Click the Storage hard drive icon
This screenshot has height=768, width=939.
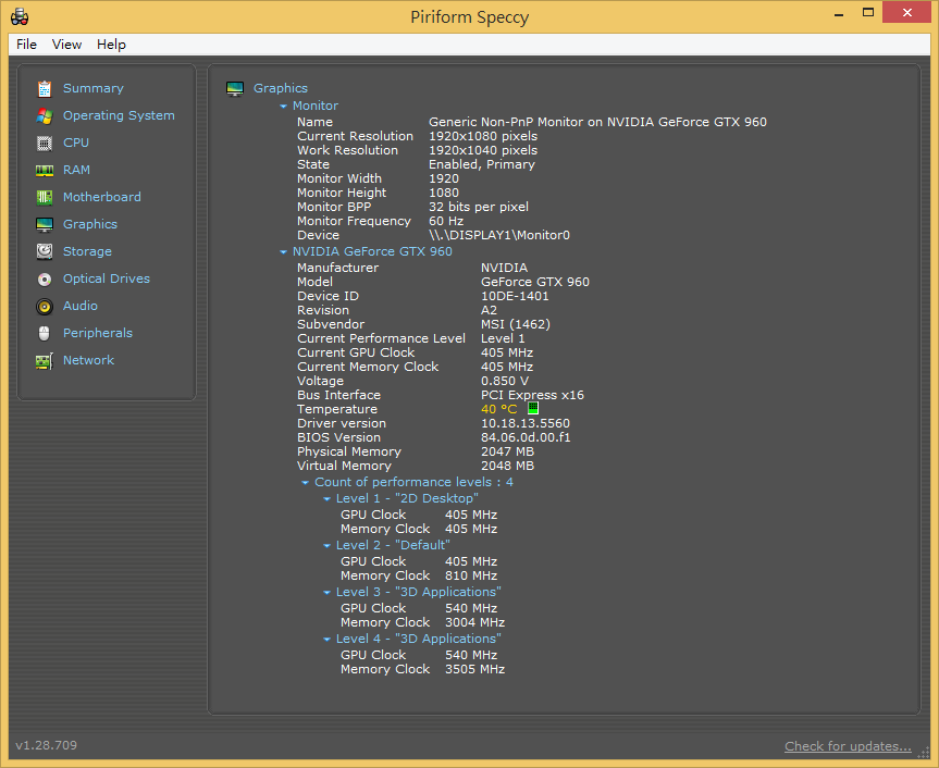coord(44,252)
